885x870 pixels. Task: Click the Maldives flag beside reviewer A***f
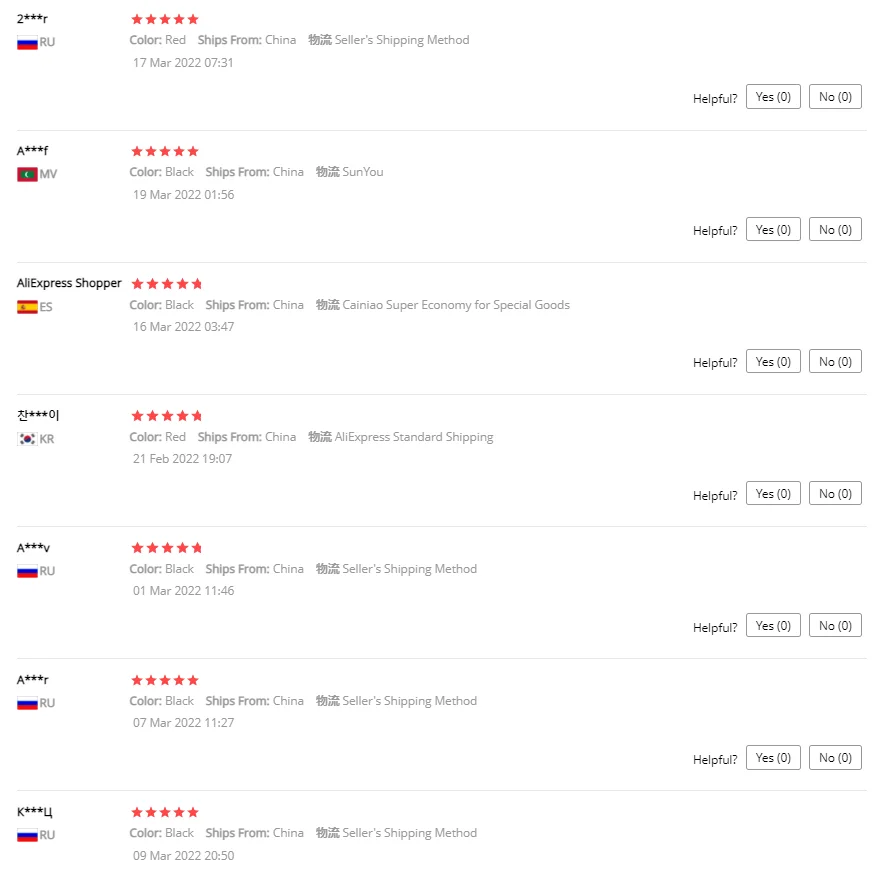[27, 174]
